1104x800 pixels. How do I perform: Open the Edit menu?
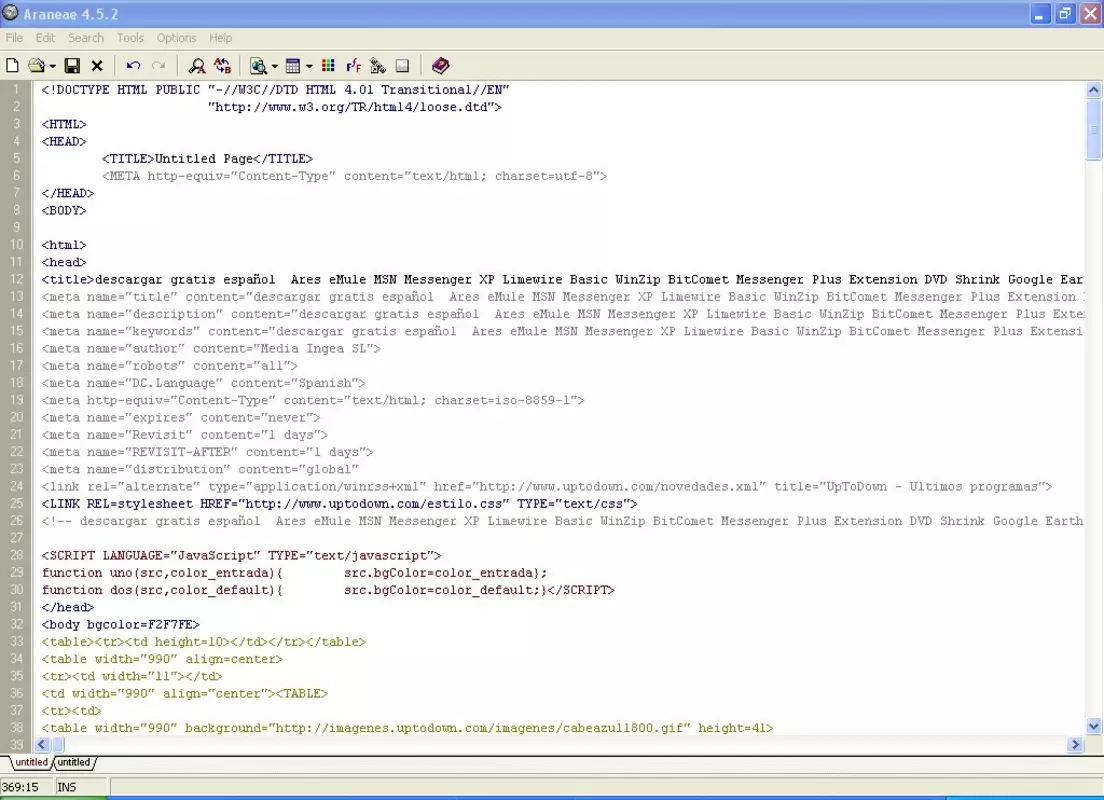click(x=45, y=37)
